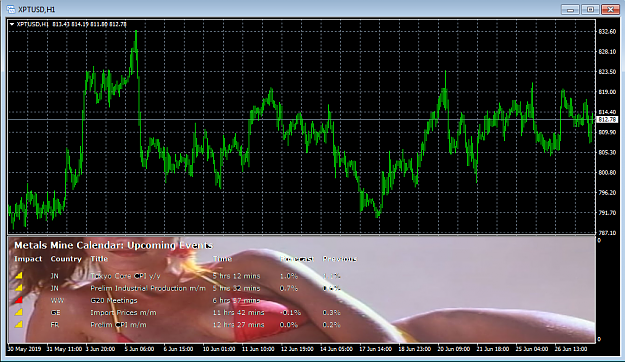Click the country code 'FR'
Viewport: 625px width, 362px height.
[55, 325]
